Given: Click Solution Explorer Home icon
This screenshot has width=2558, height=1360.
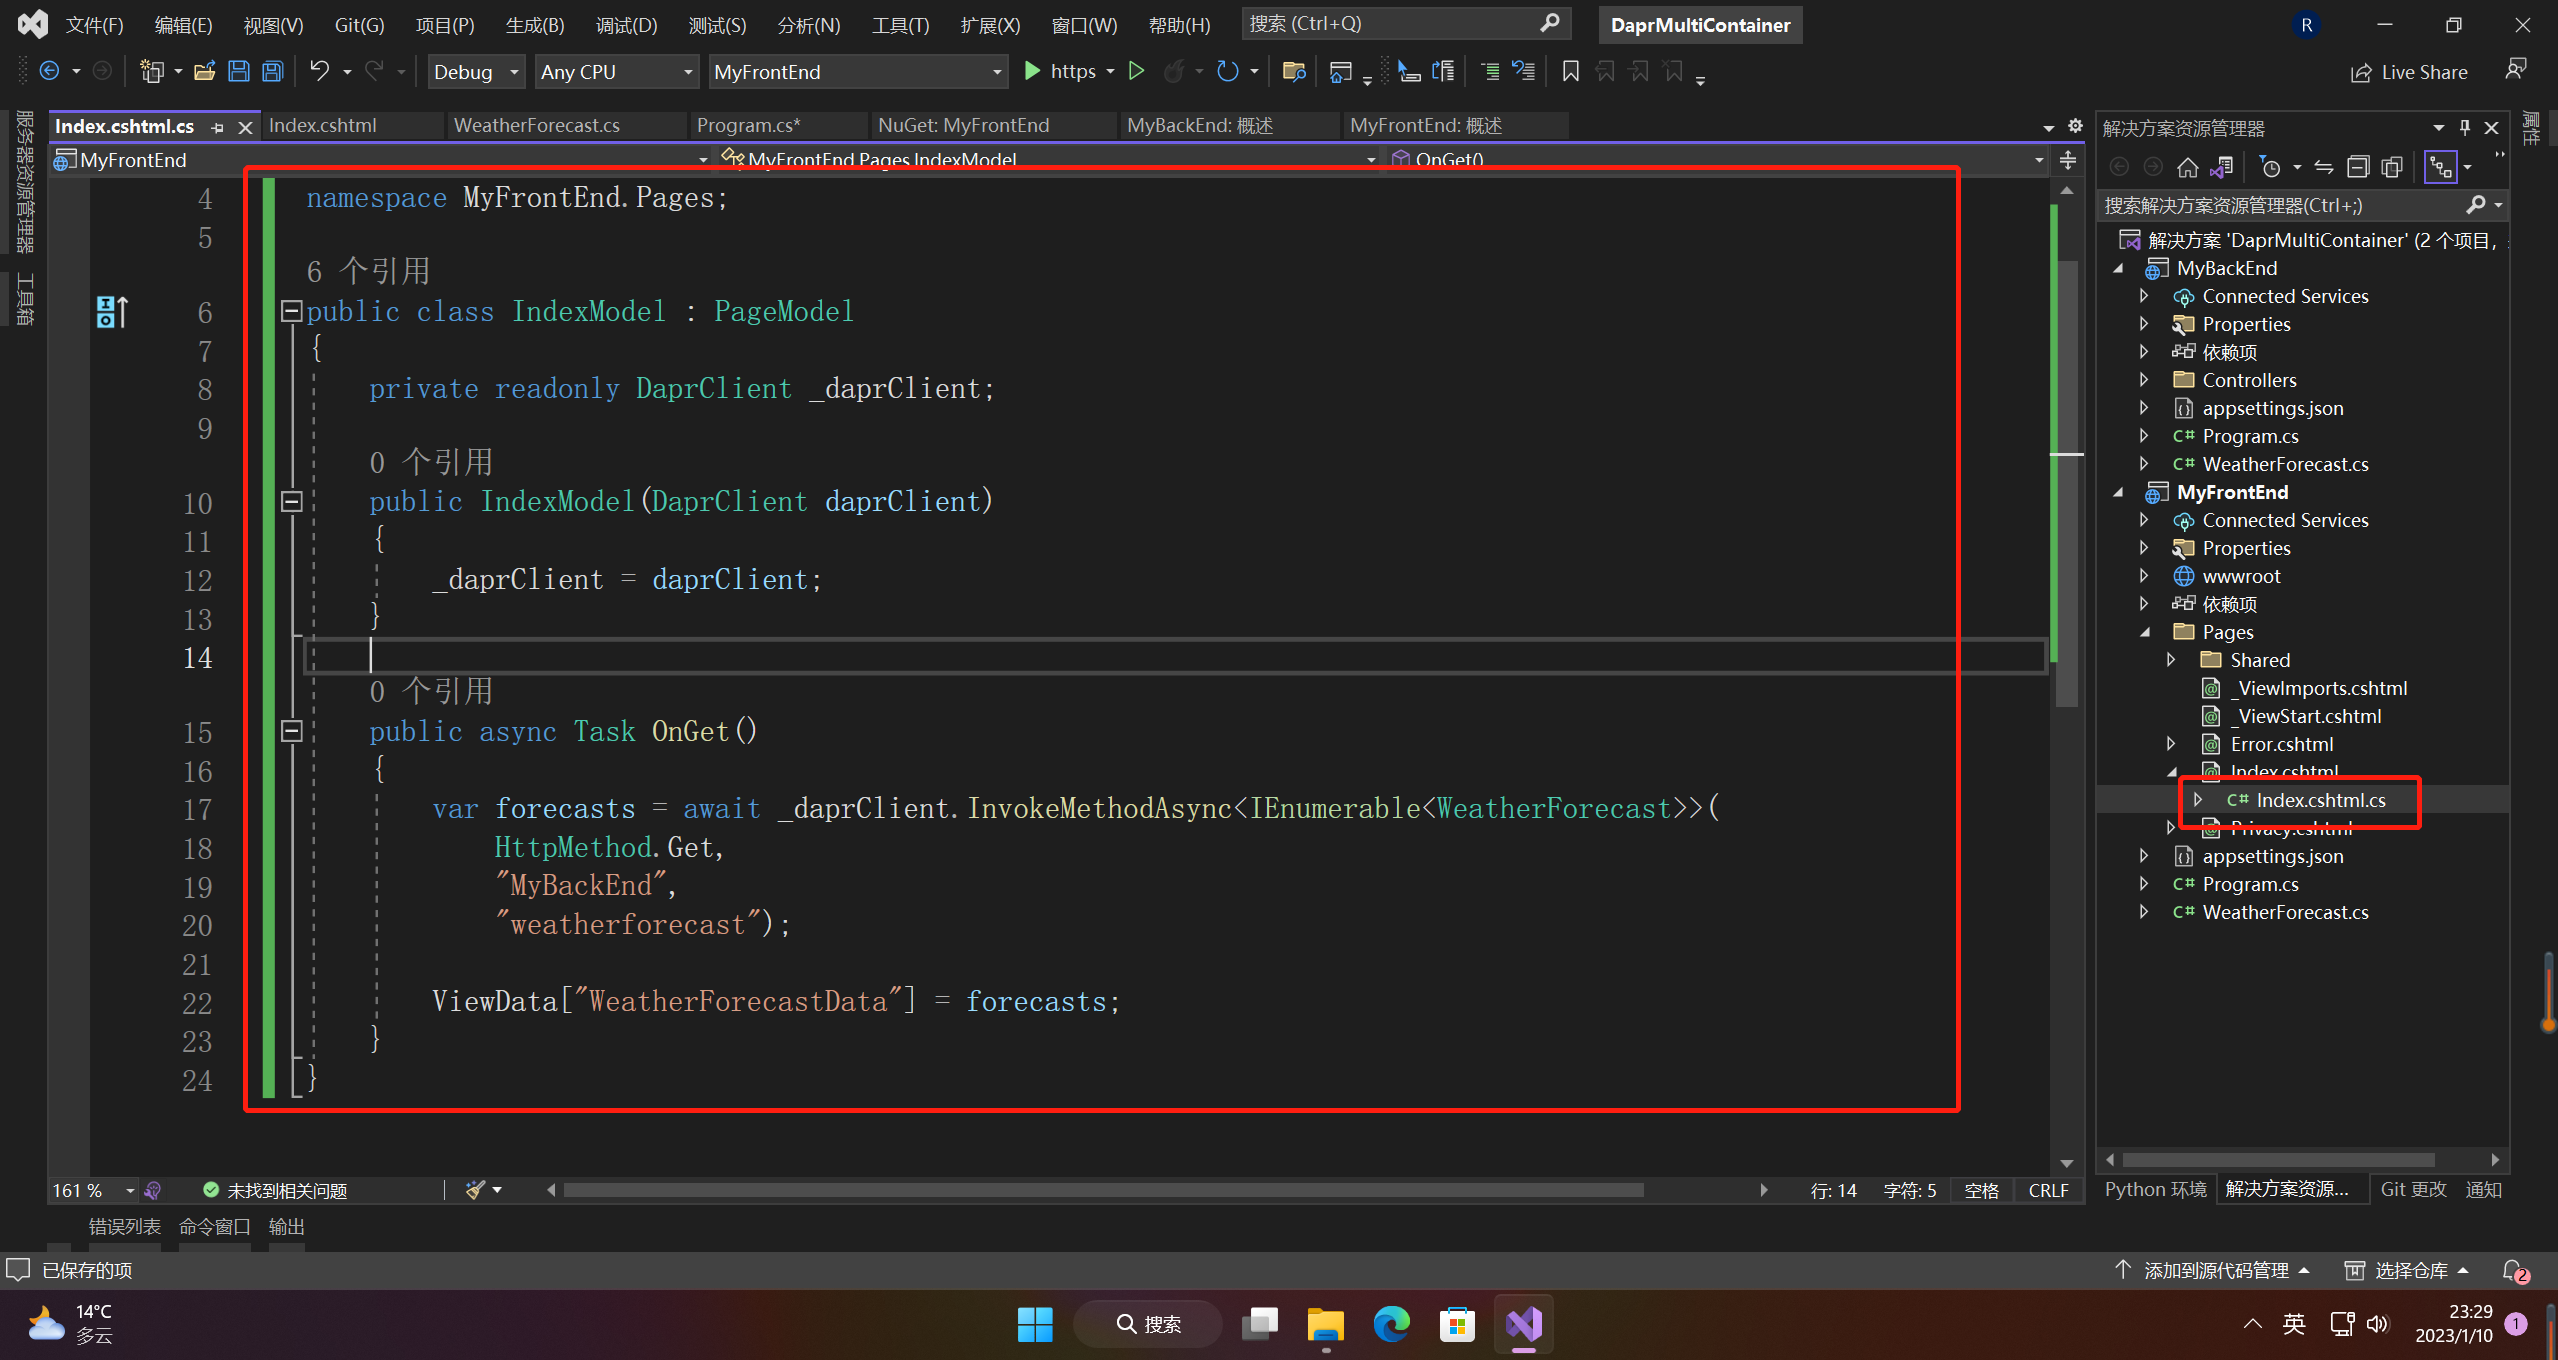Looking at the screenshot, I should click(2187, 167).
